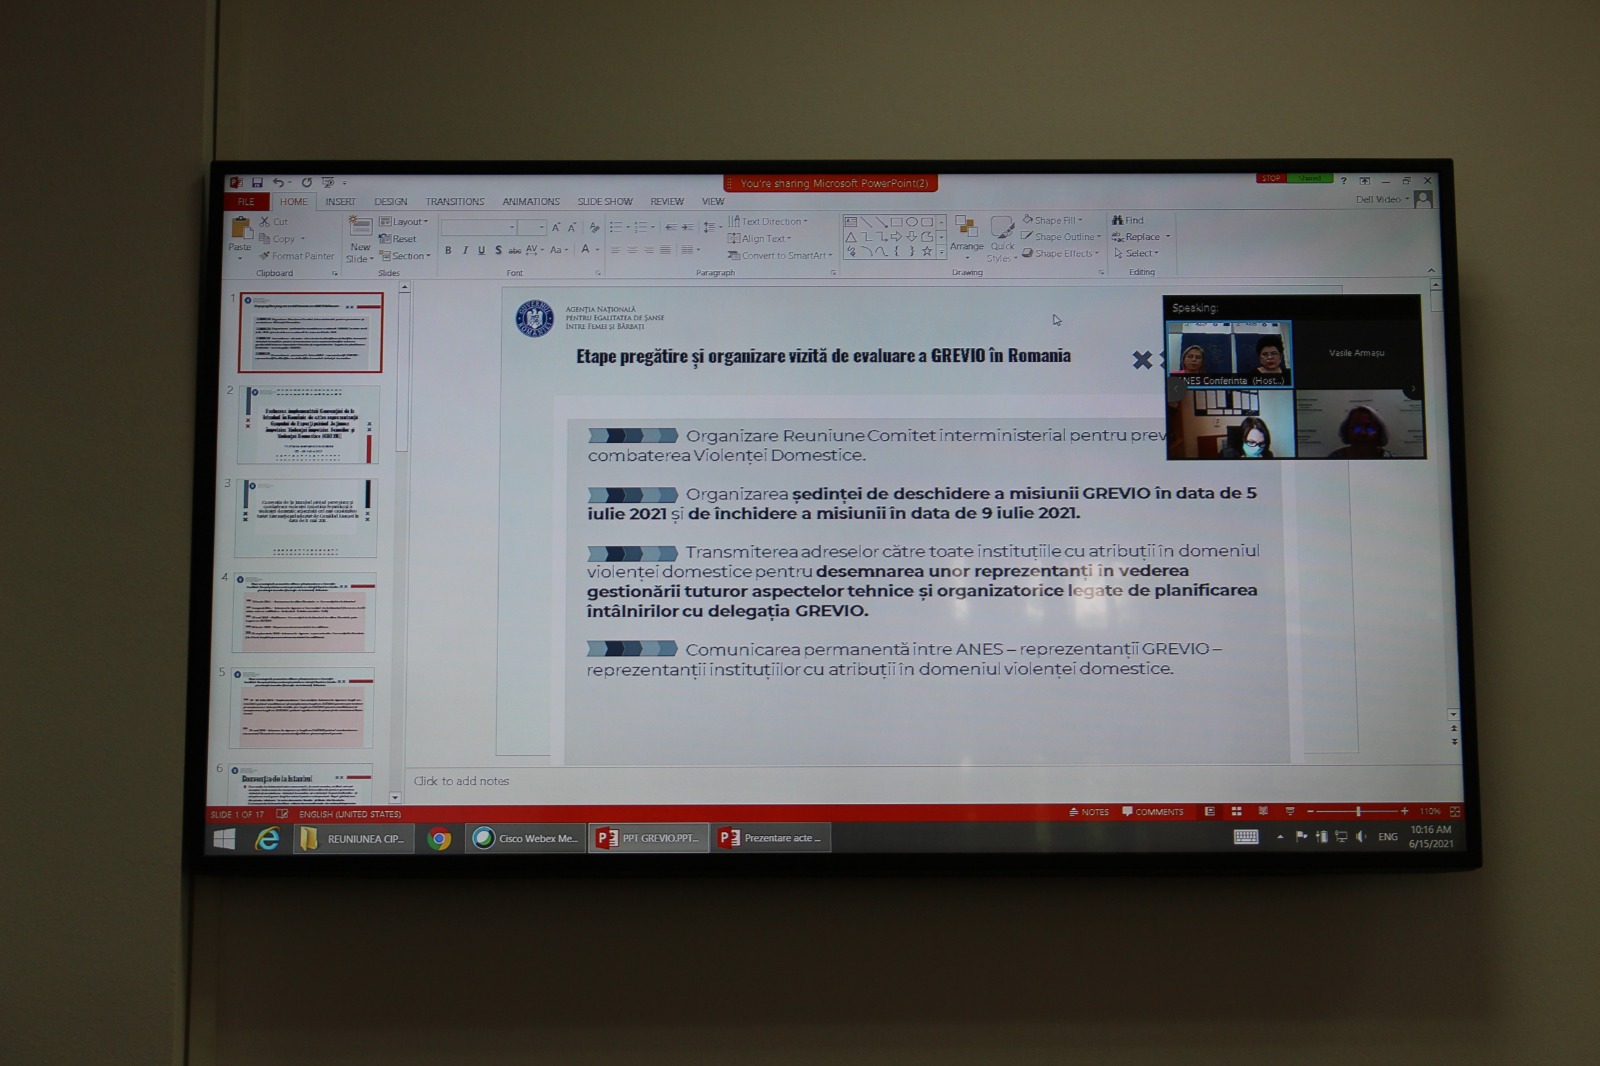The width and height of the screenshot is (1600, 1066).
Task: Toggle bold formatting
Action: [x=448, y=250]
